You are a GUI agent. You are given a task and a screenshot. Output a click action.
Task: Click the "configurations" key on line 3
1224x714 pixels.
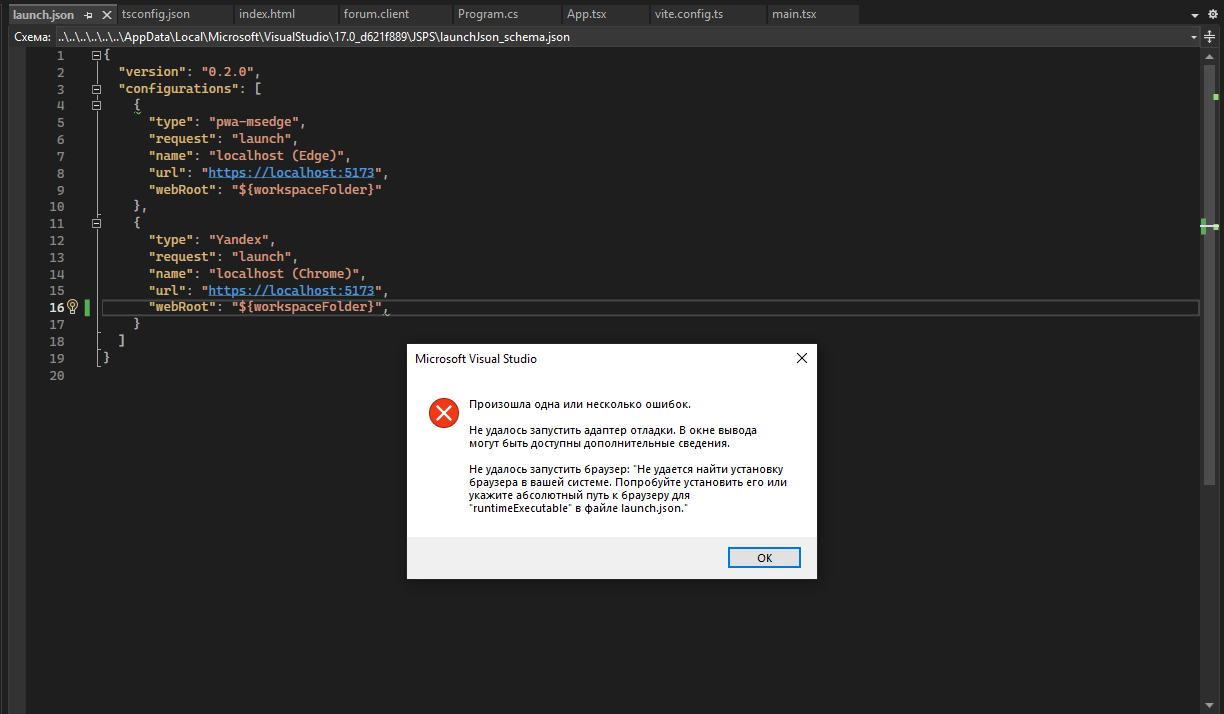pyautogui.click(x=176, y=89)
